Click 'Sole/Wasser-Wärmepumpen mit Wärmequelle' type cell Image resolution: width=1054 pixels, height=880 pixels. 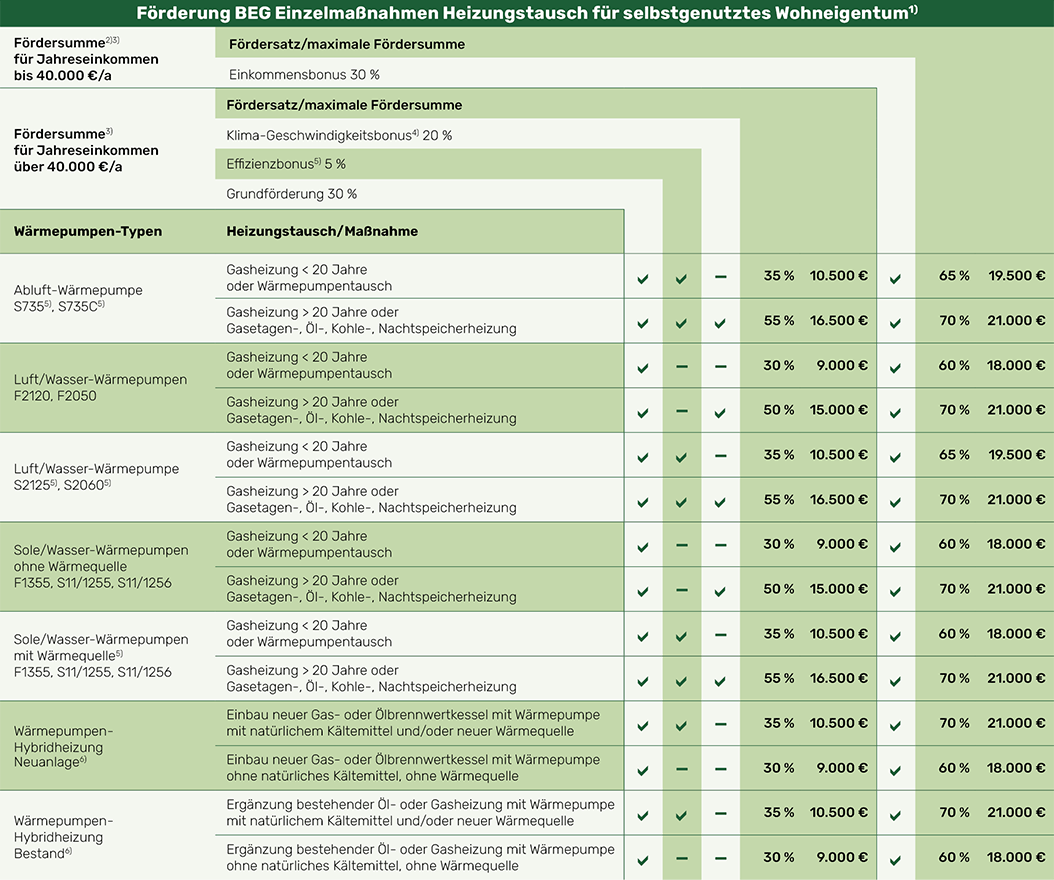coord(101,655)
